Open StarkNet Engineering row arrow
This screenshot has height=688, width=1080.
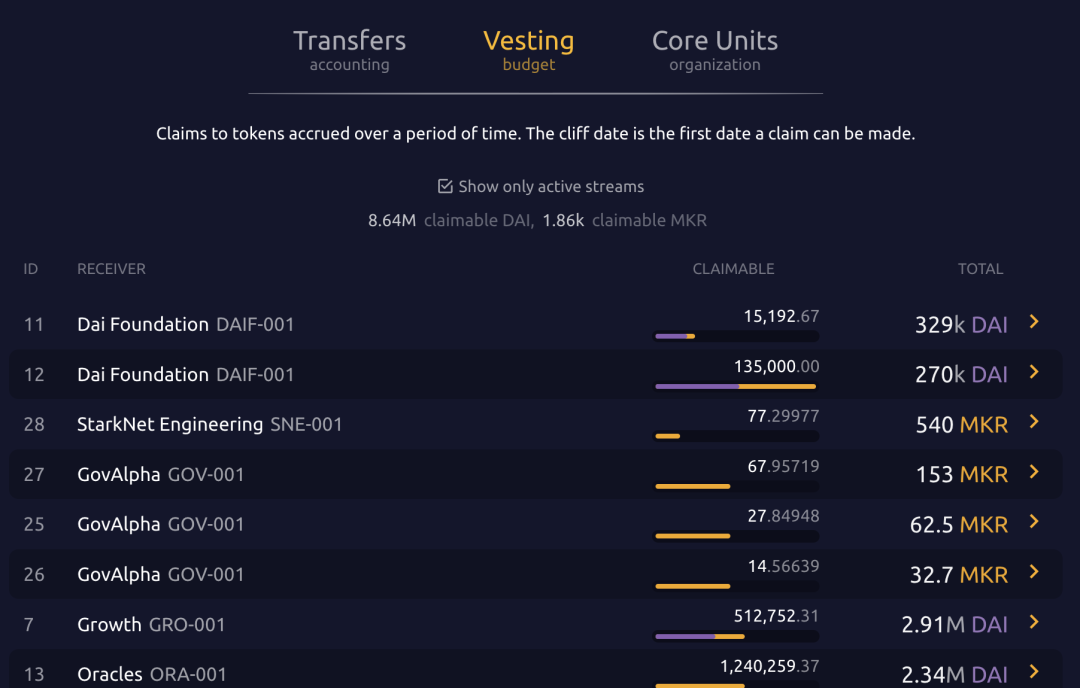[x=1034, y=422]
